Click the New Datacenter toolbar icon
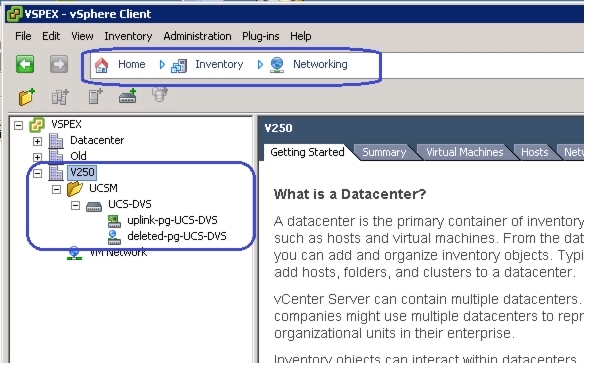Viewport: 593px width, 375px height. pyautogui.click(x=60, y=97)
